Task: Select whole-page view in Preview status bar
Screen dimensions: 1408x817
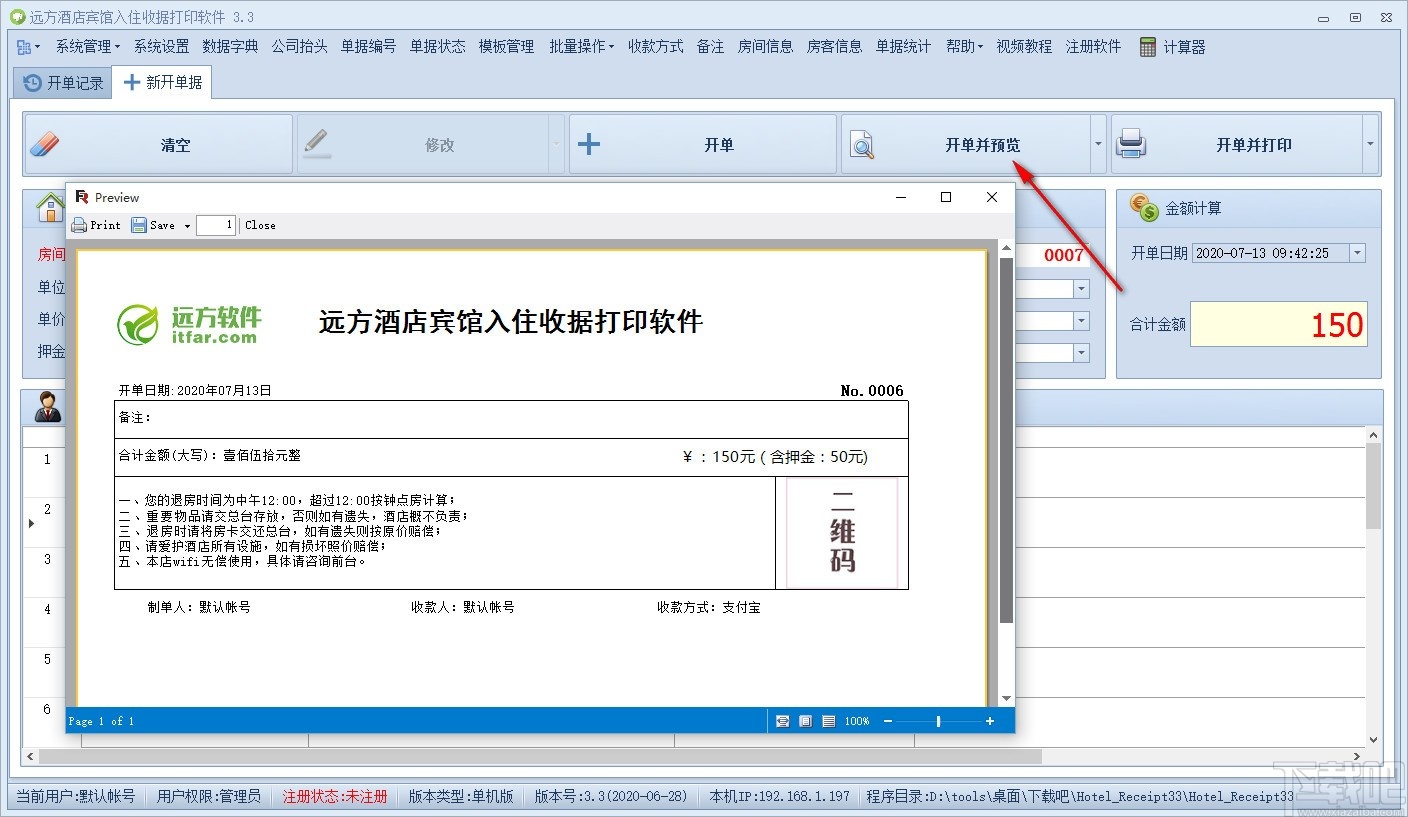Action: (805, 721)
